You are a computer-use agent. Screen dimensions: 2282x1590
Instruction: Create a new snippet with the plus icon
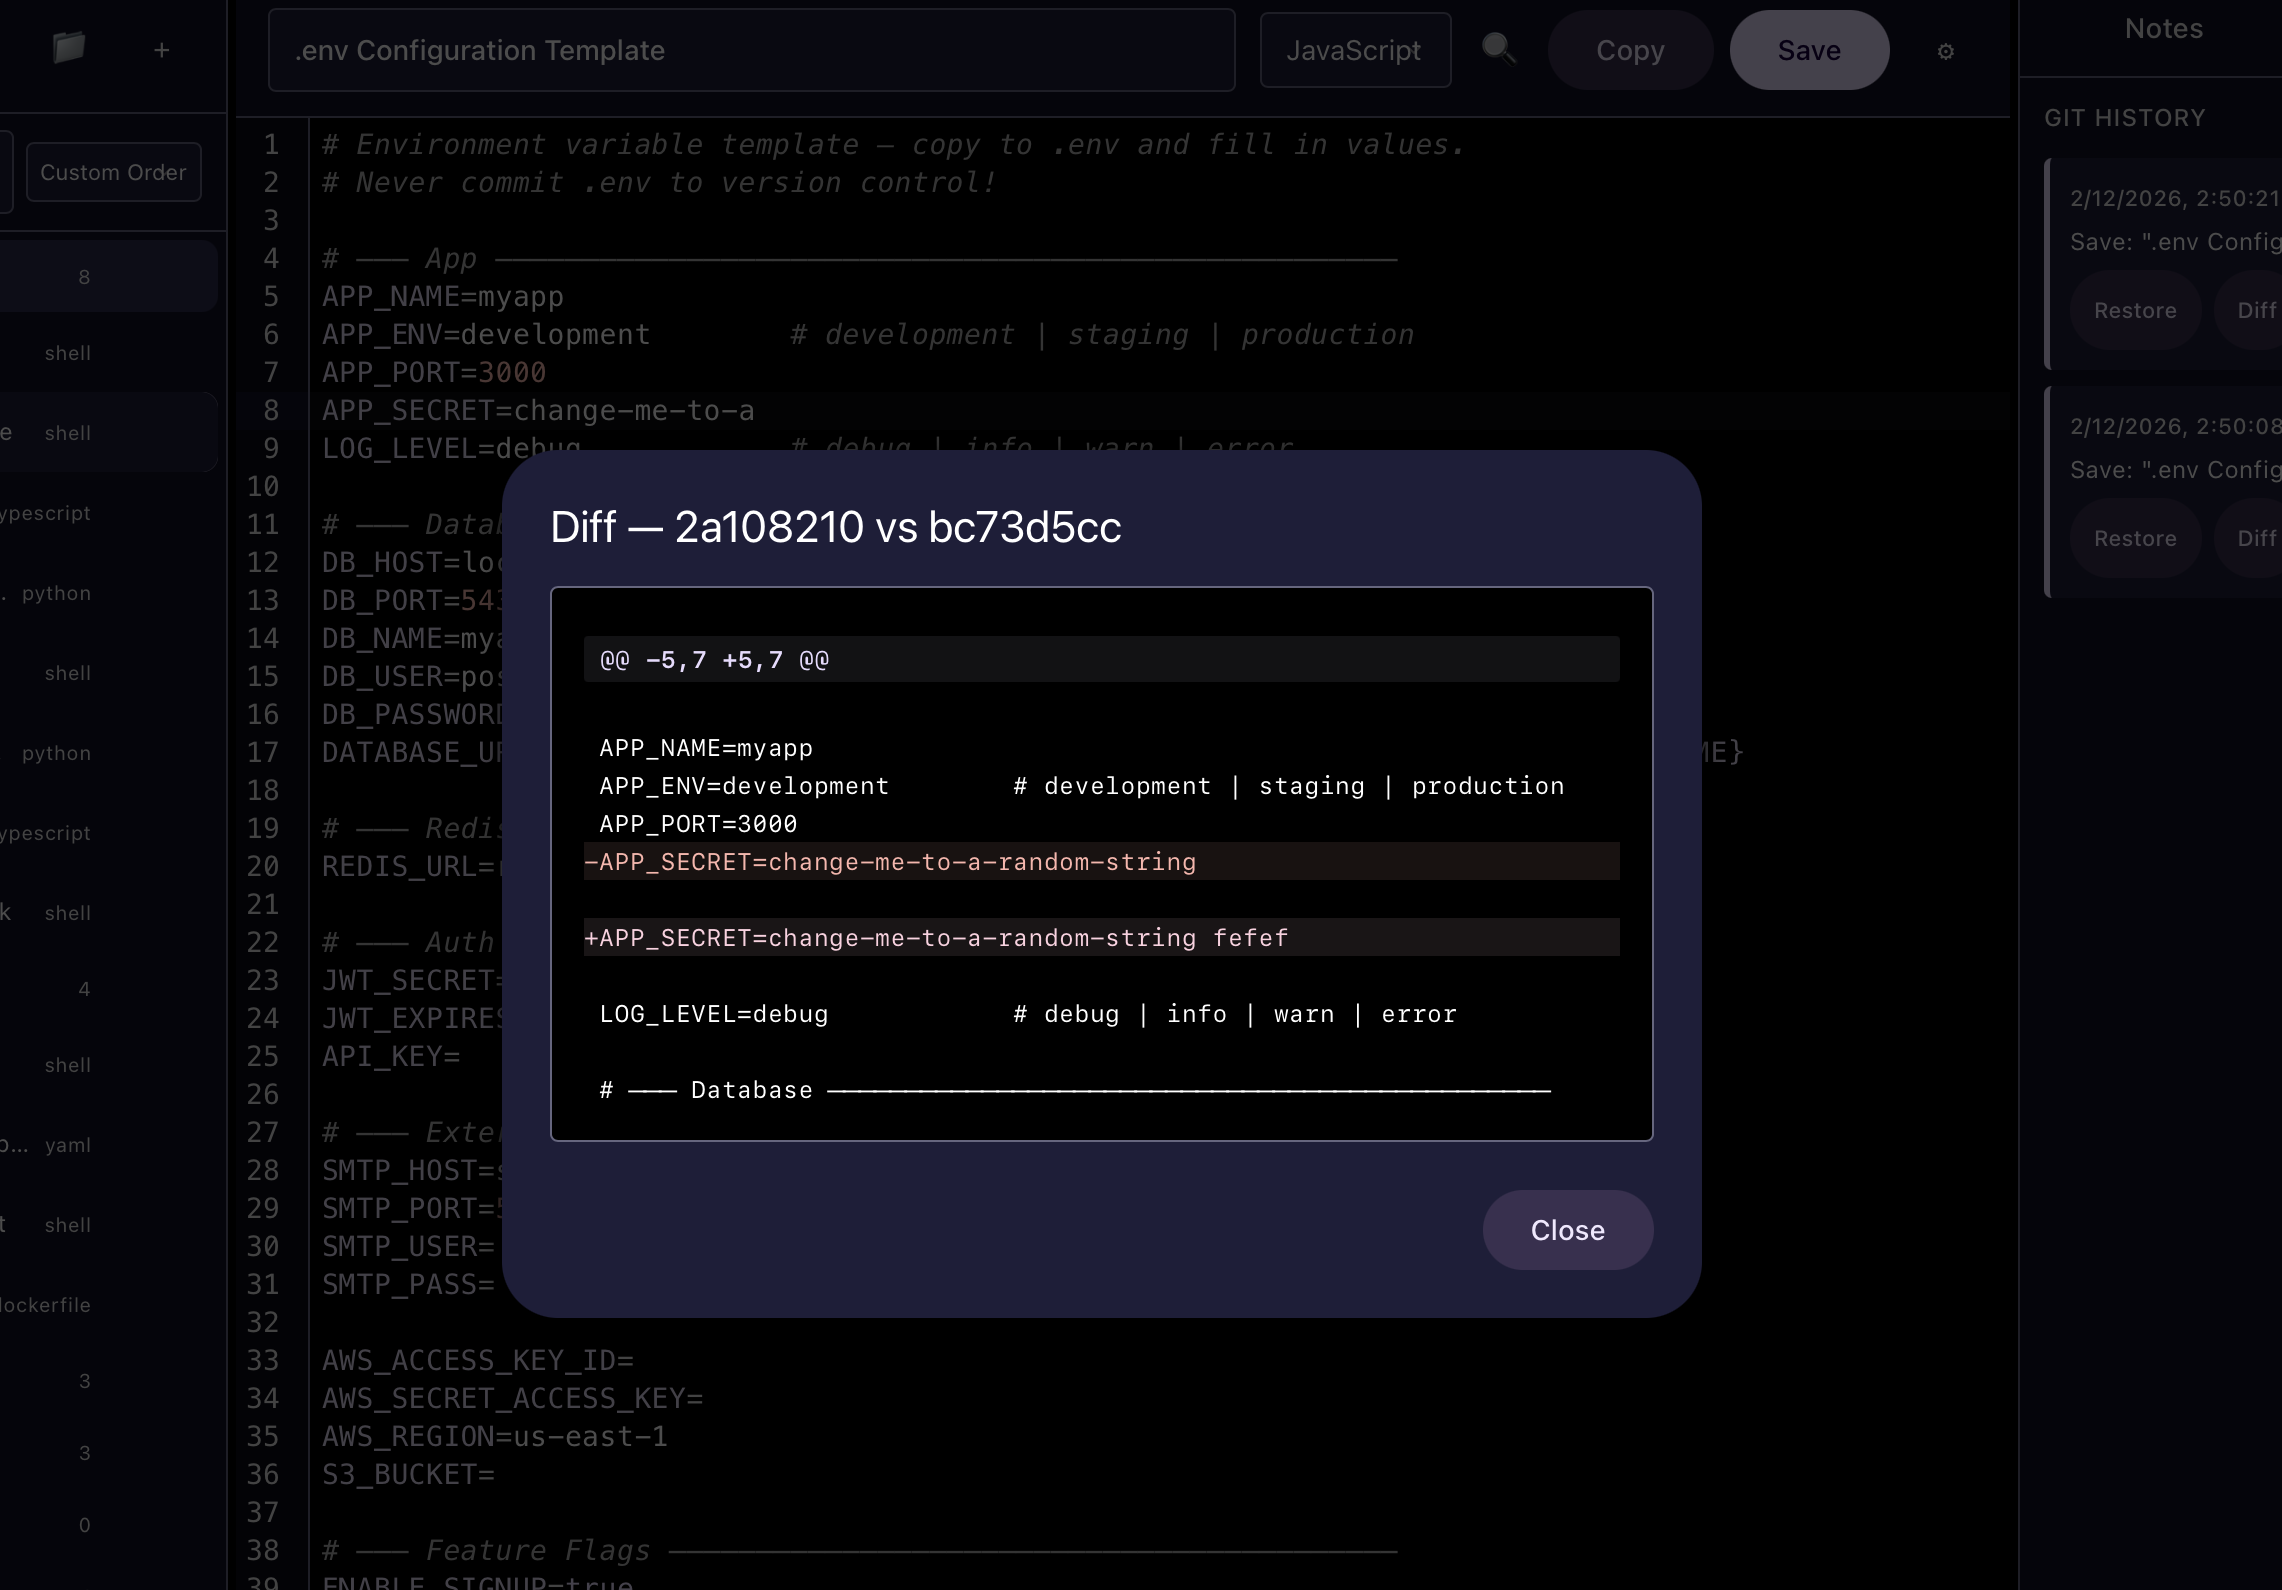click(x=161, y=49)
